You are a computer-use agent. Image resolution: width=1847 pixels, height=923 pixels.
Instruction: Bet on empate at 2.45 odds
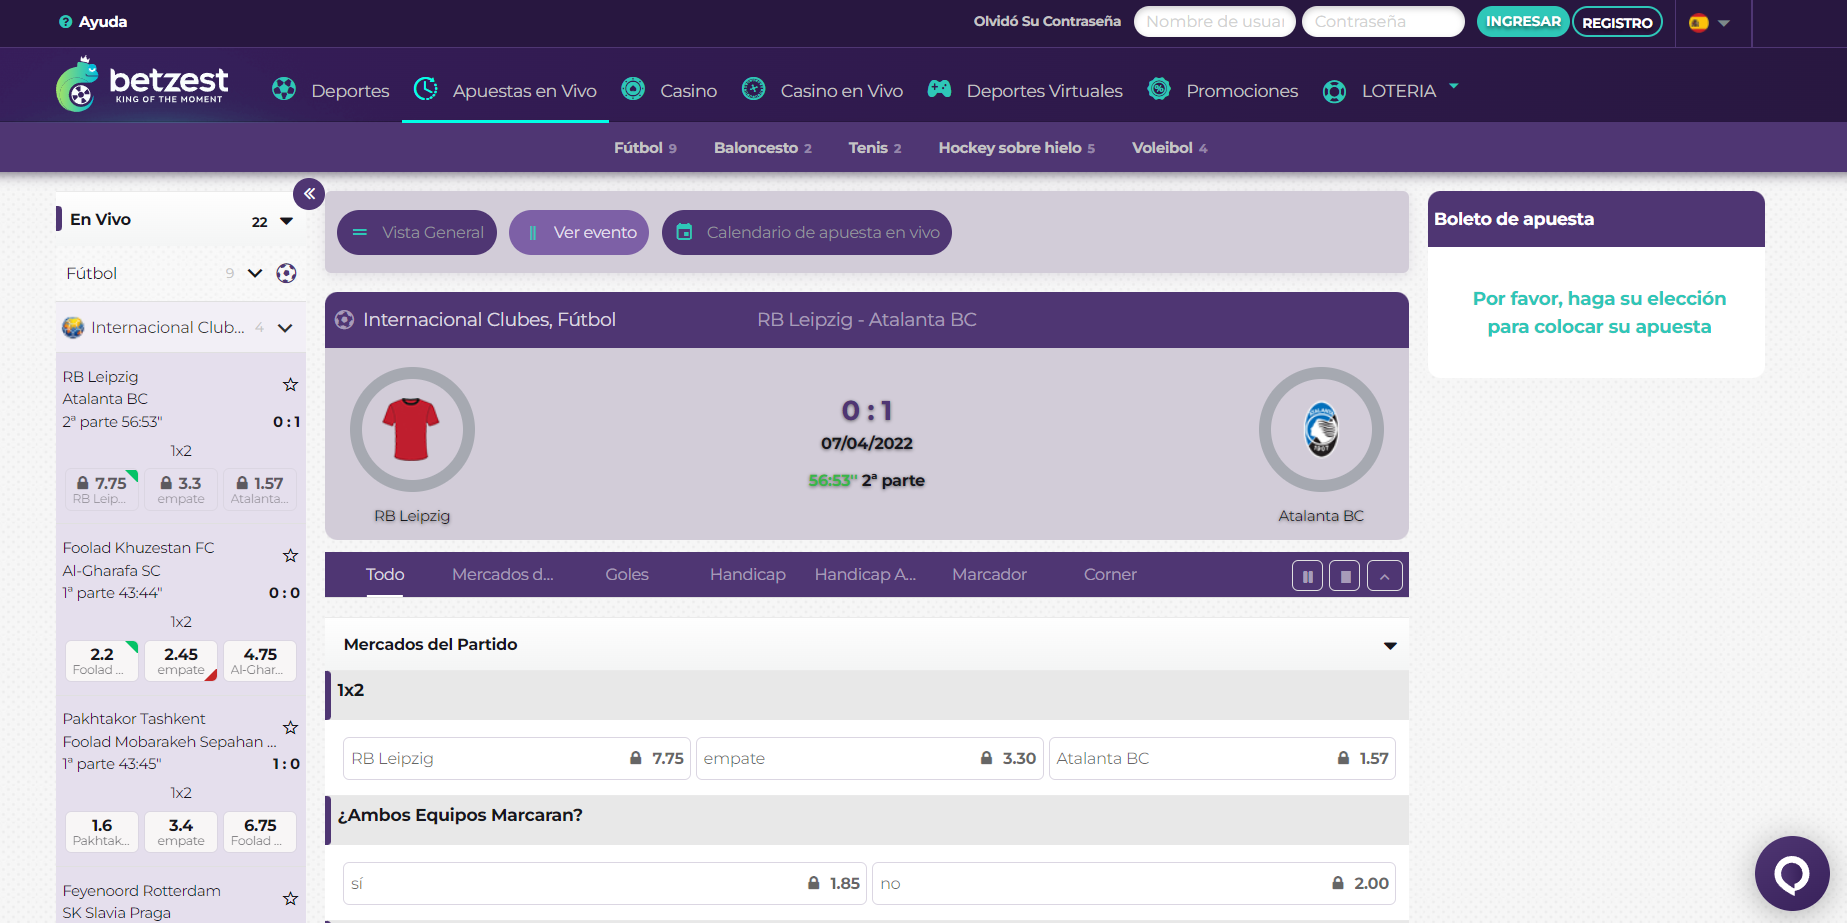coord(181,661)
